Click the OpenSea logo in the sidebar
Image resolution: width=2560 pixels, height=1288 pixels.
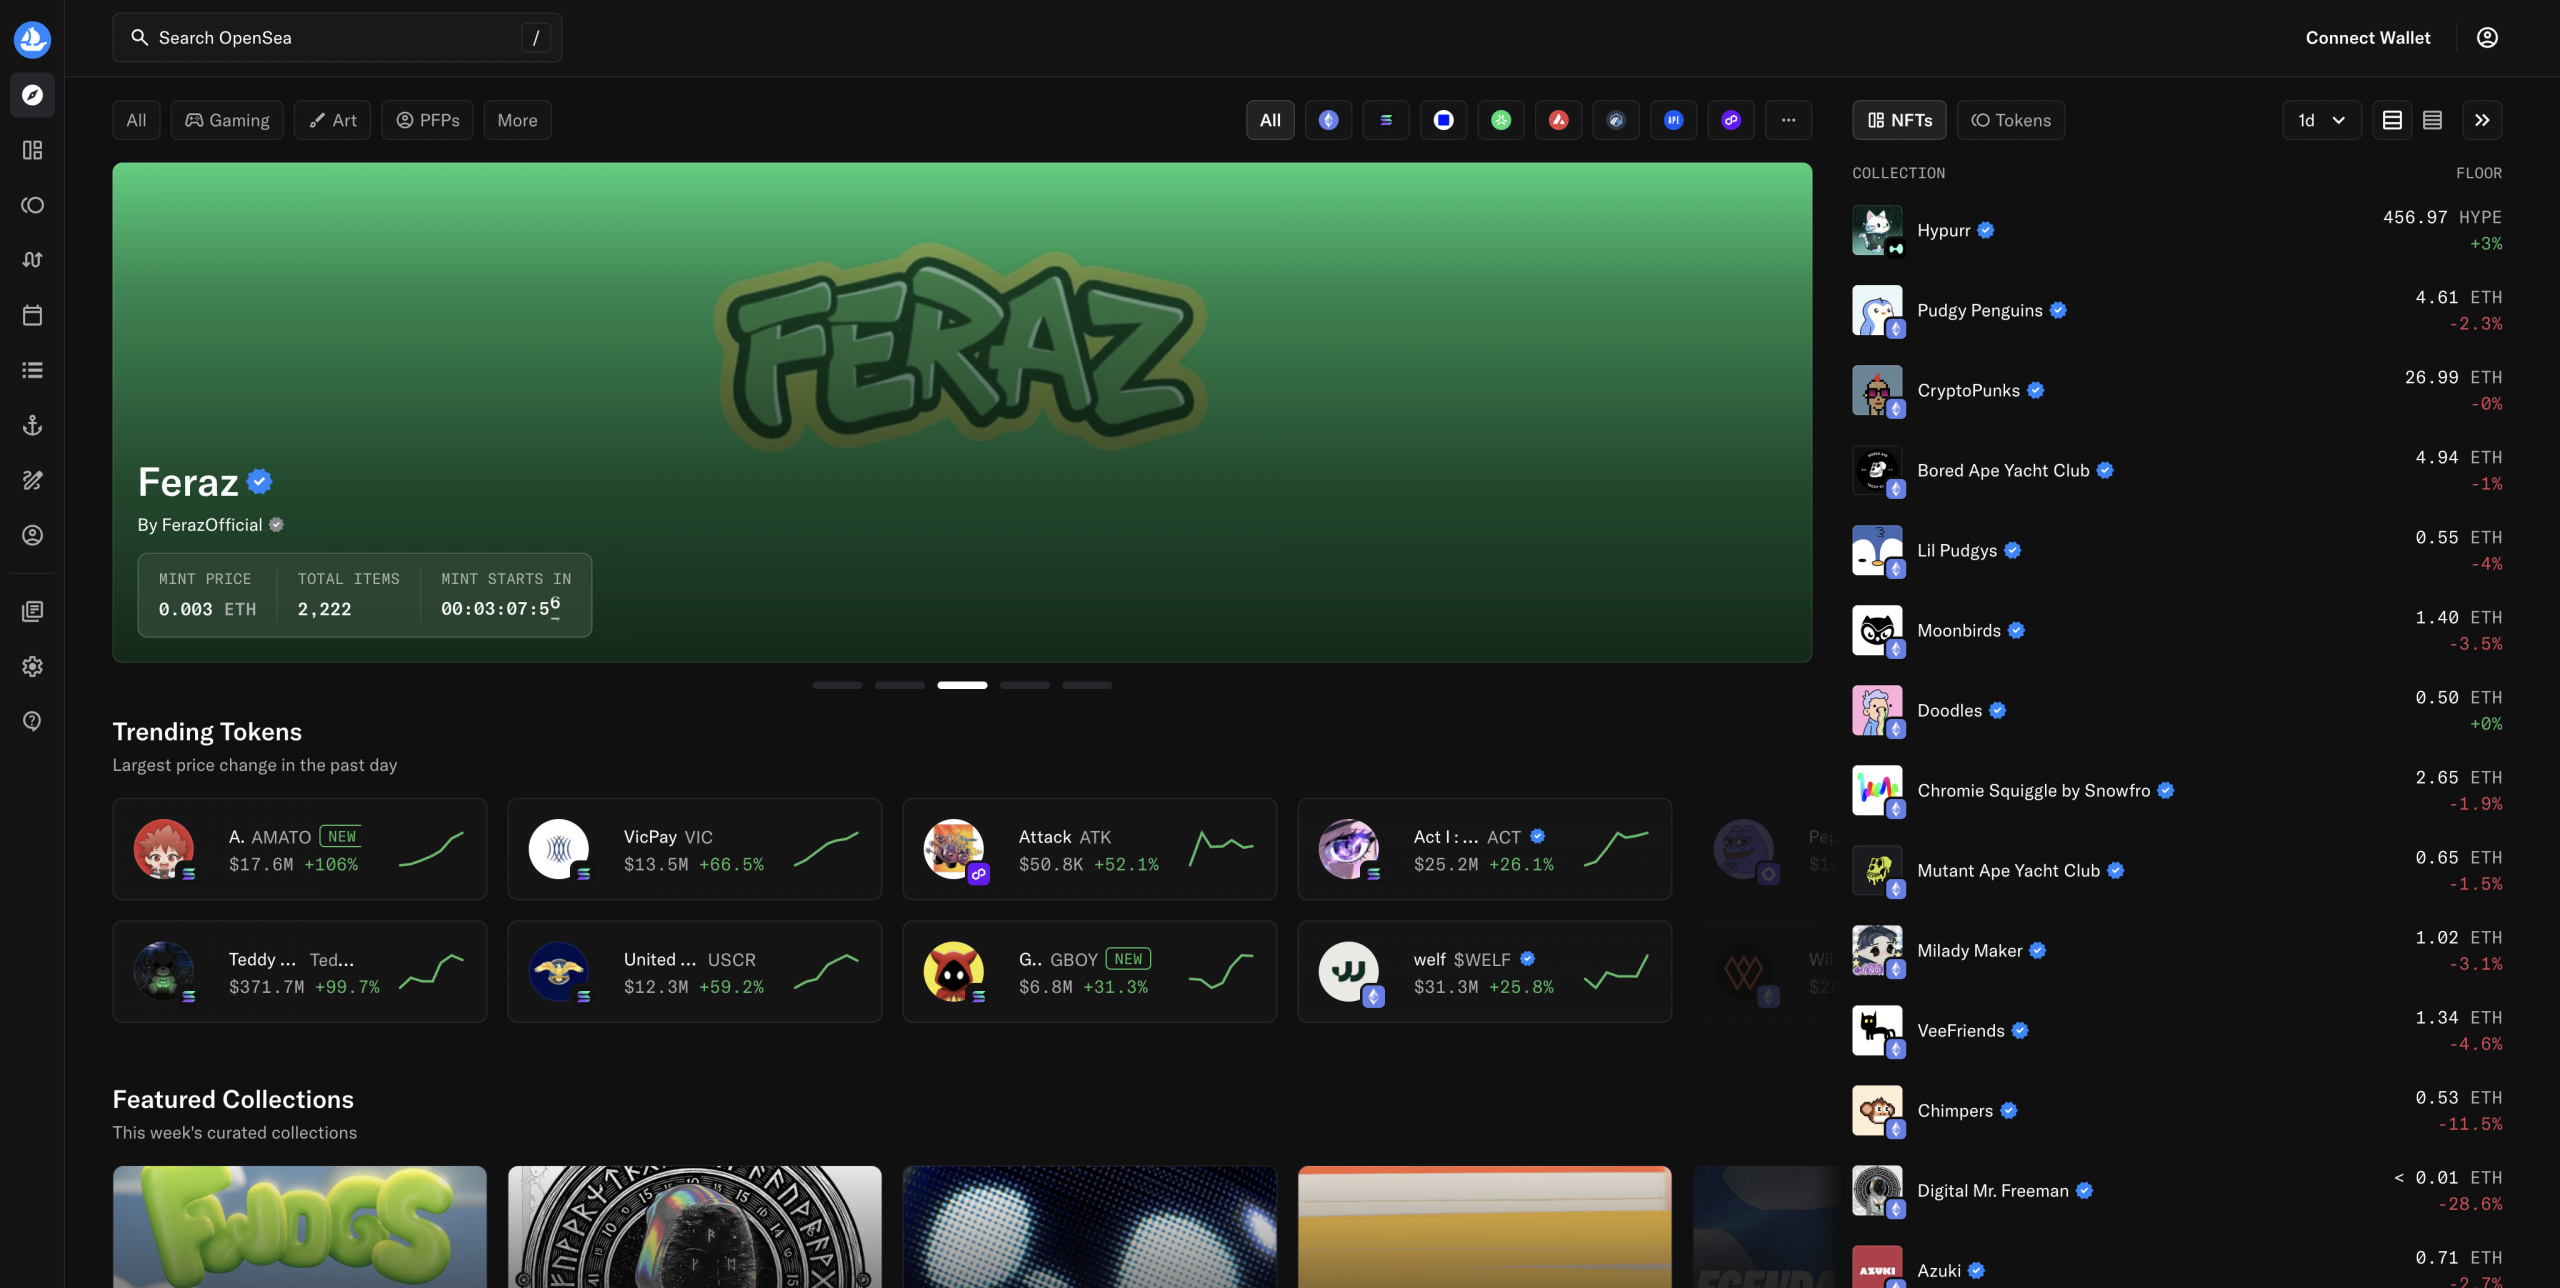click(x=32, y=39)
